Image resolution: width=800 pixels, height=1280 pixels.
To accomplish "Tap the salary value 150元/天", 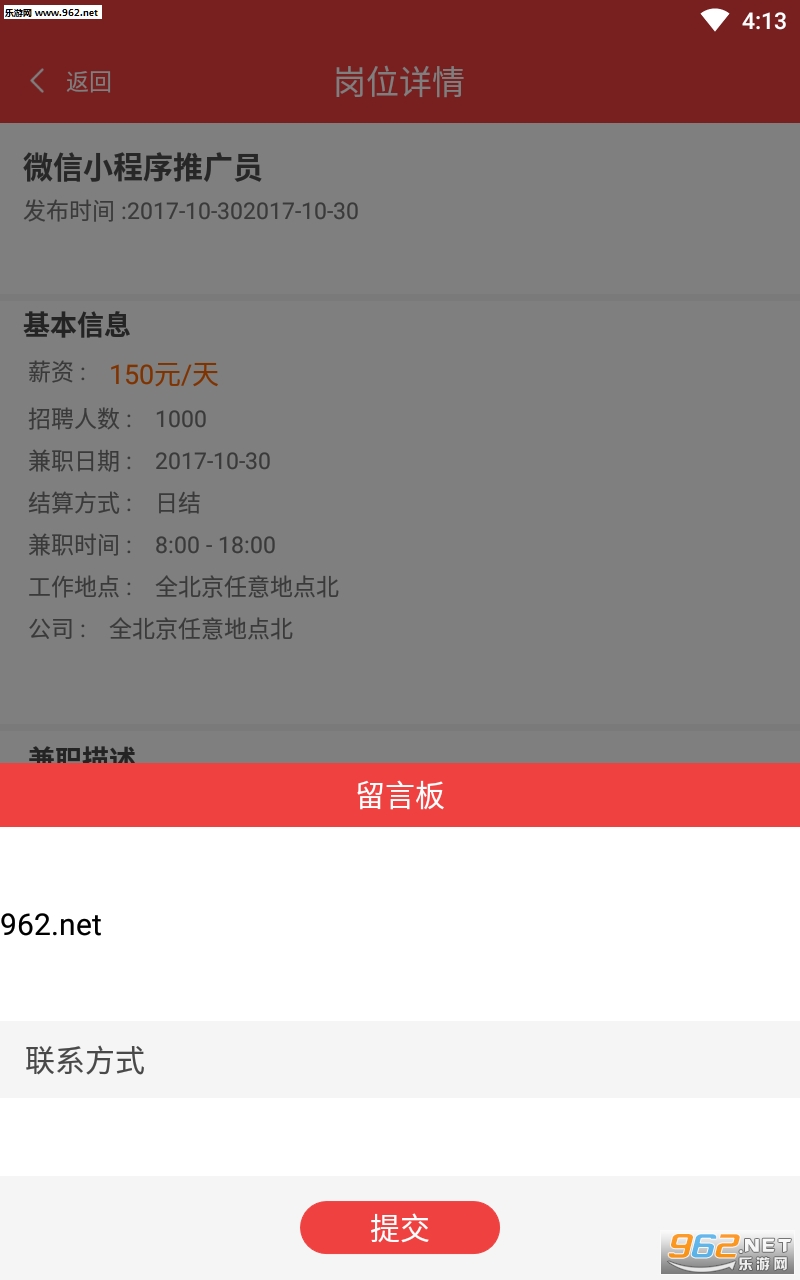I will 164,375.
